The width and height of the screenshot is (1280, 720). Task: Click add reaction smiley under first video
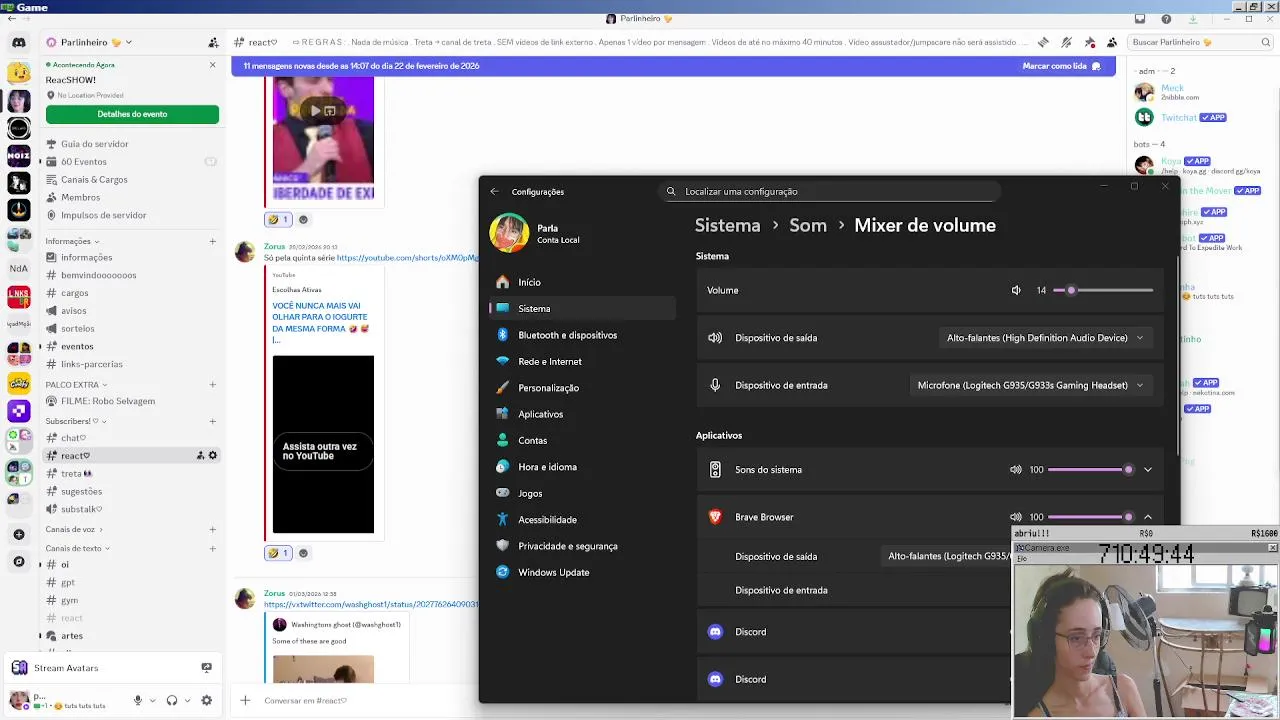point(303,220)
